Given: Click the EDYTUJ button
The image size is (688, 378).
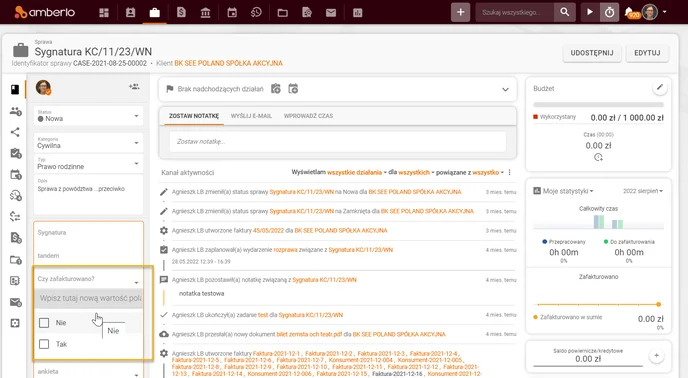Looking at the screenshot, I should [x=647, y=53].
